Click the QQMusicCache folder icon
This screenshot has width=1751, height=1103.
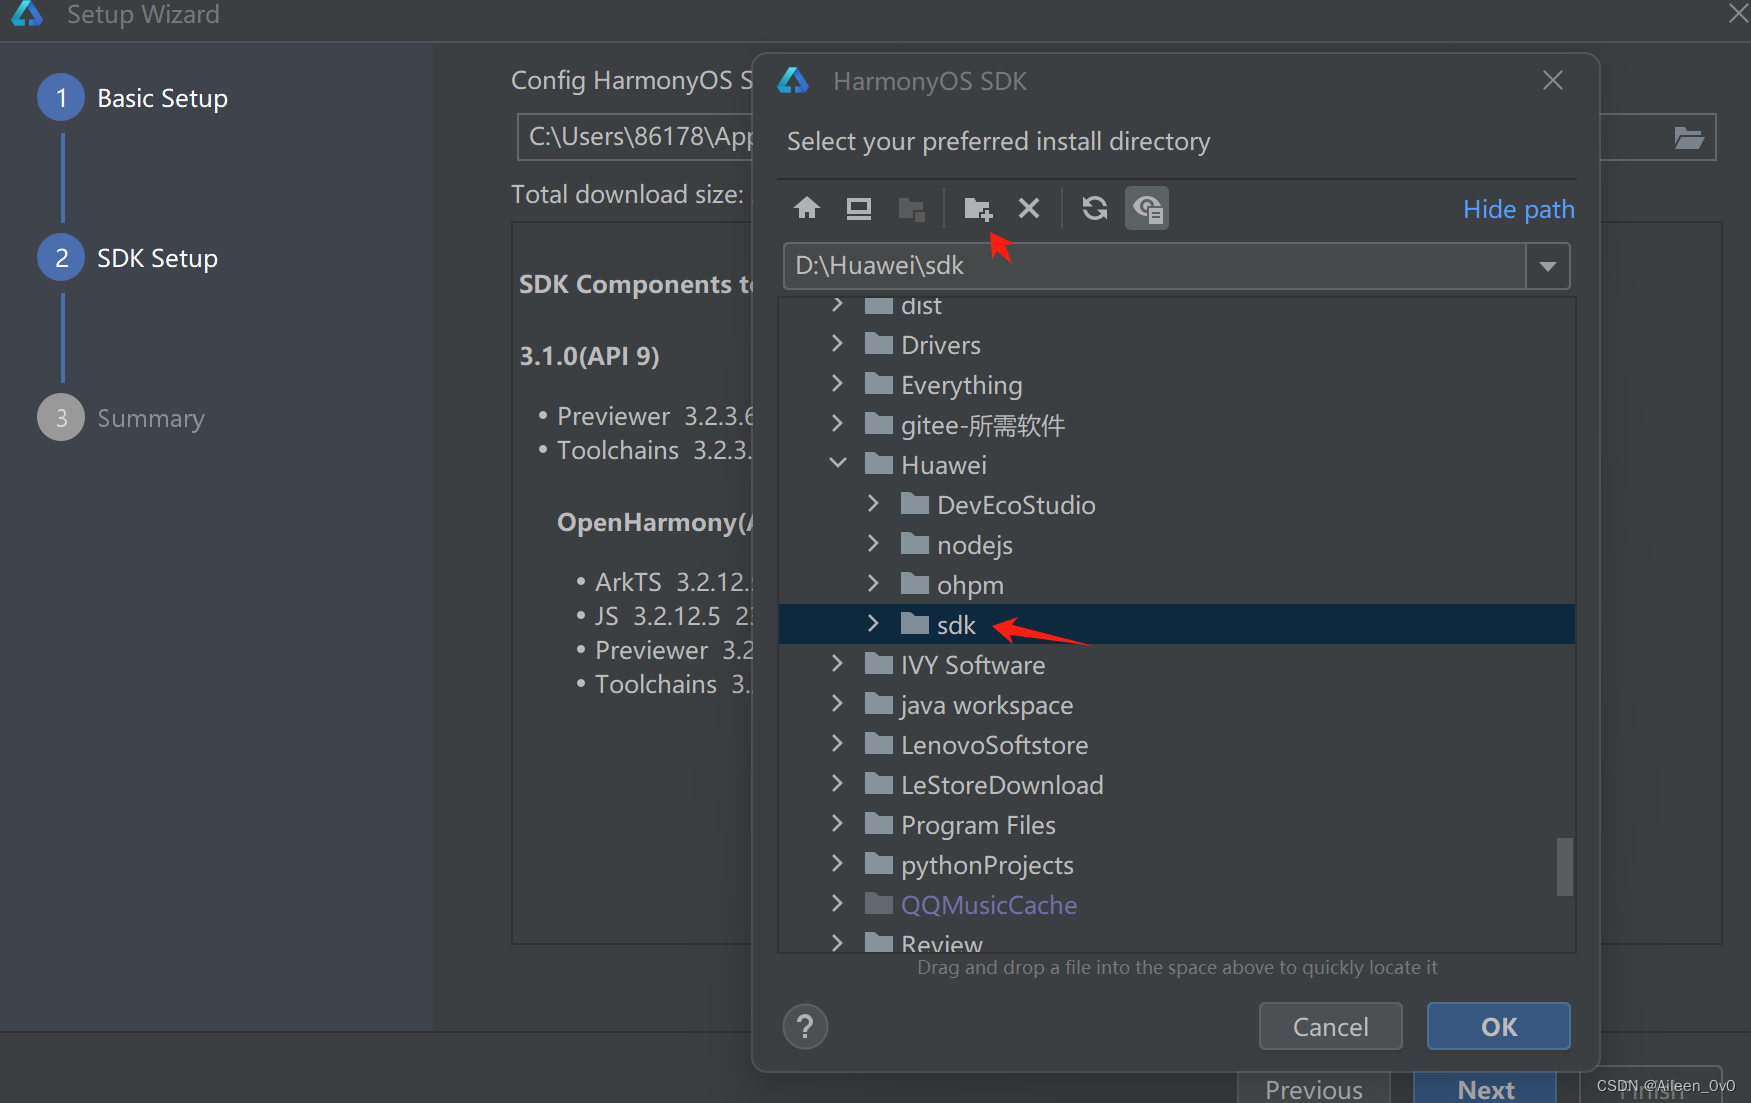click(878, 904)
